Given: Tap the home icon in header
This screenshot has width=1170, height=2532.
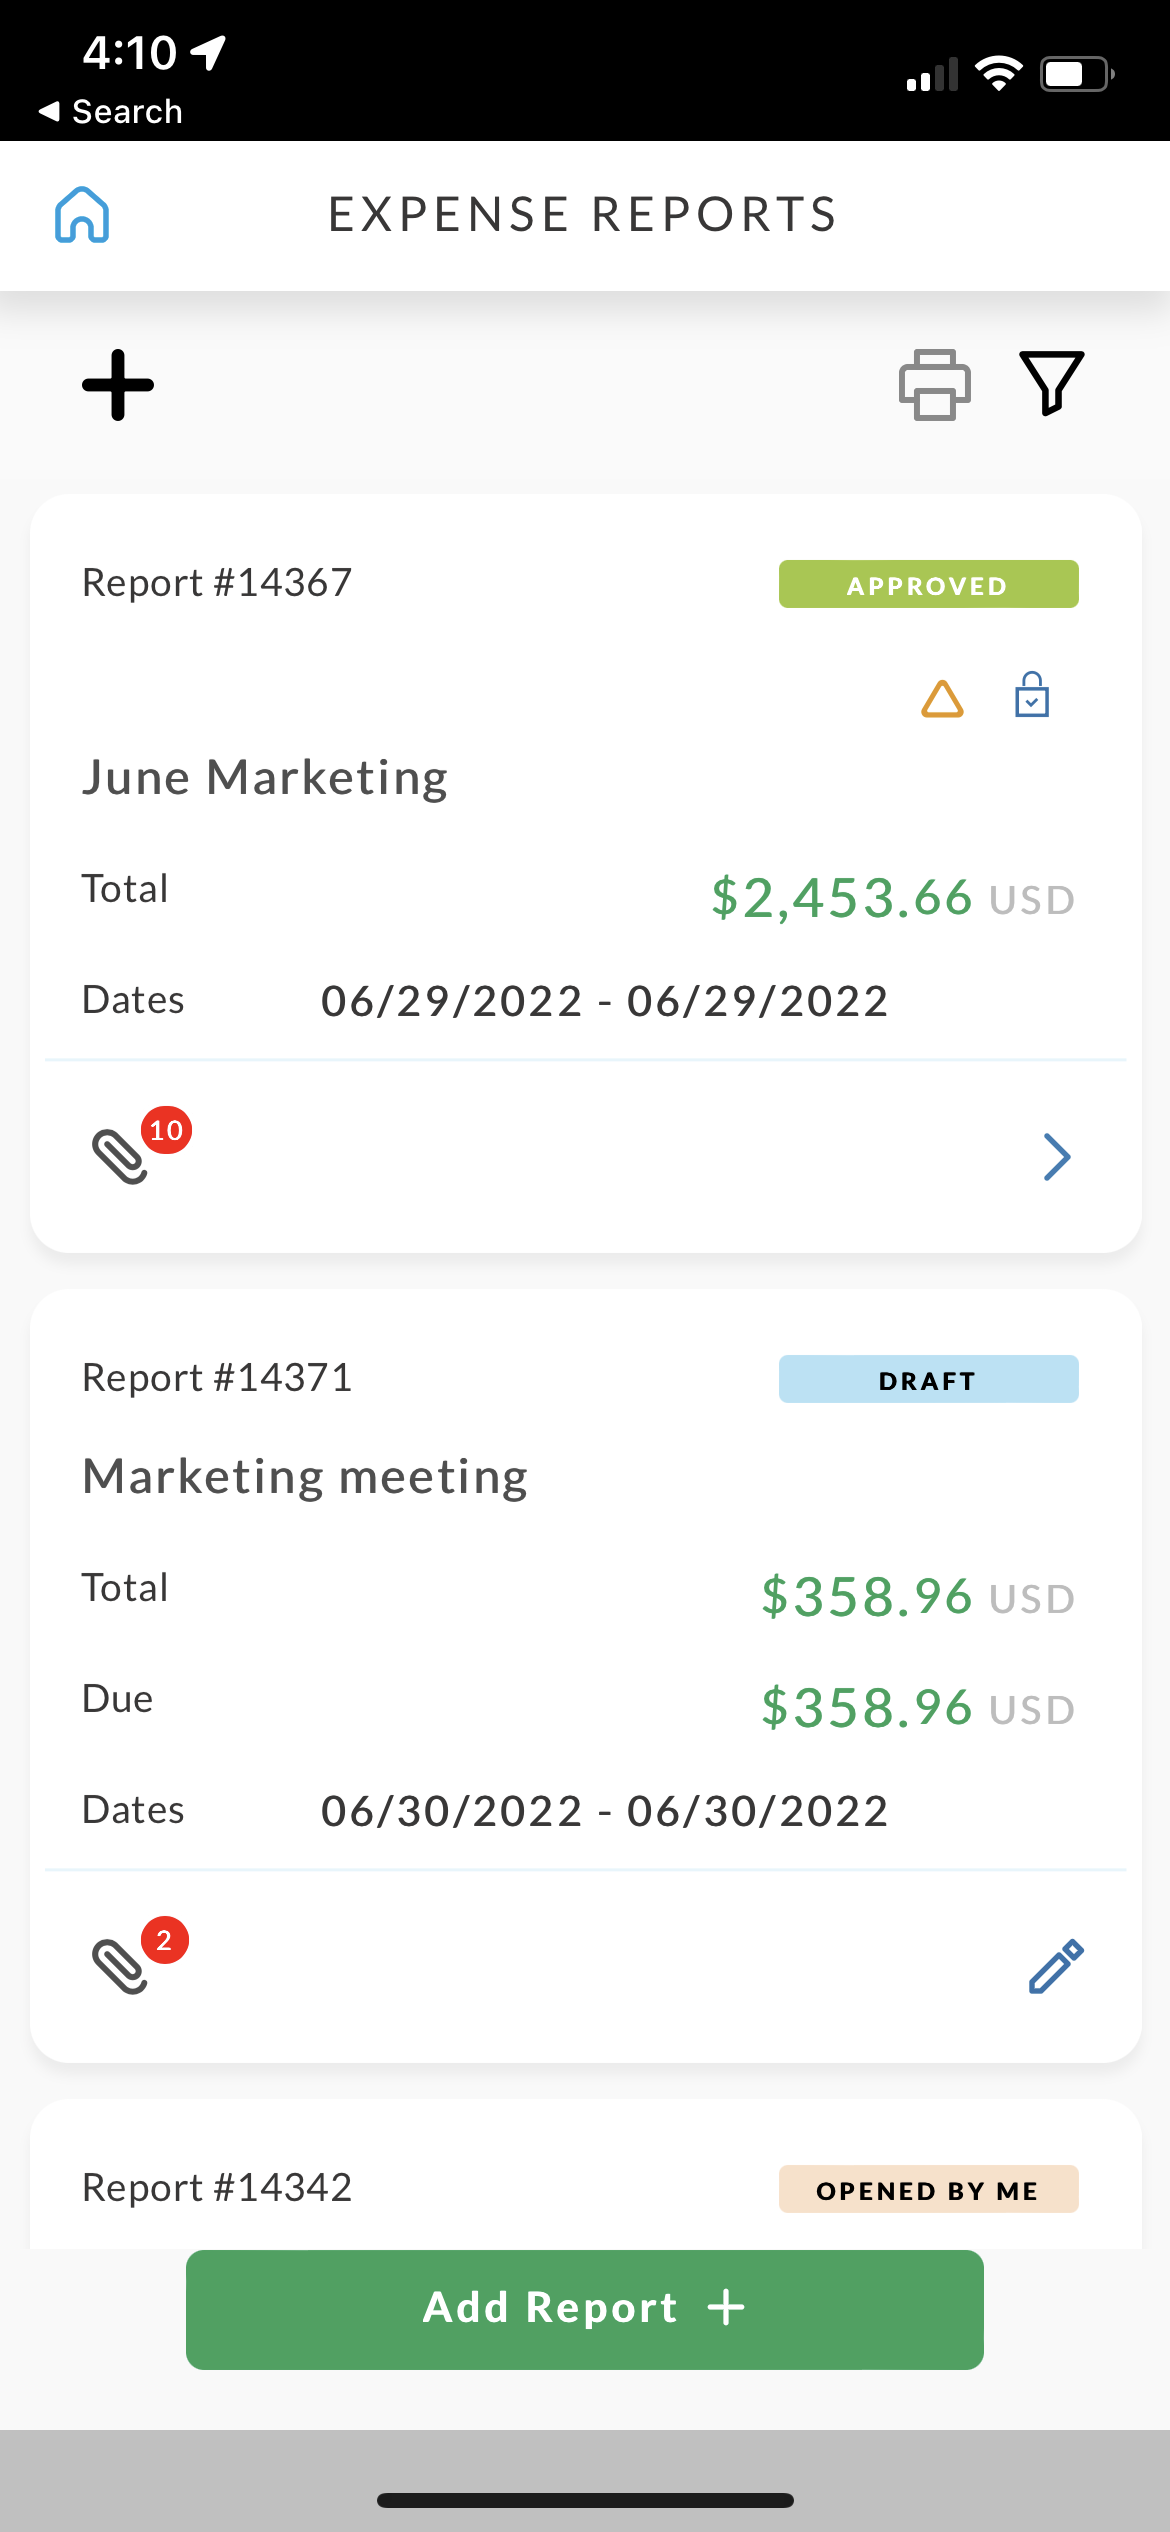Looking at the screenshot, I should tap(82, 215).
